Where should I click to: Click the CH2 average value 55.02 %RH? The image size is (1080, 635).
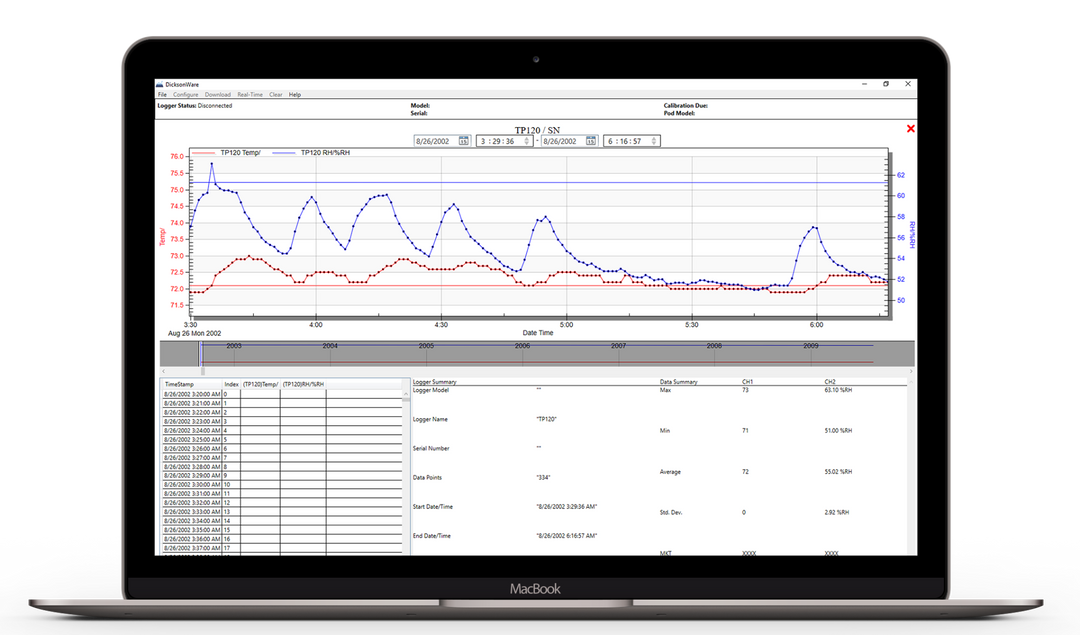coord(838,472)
